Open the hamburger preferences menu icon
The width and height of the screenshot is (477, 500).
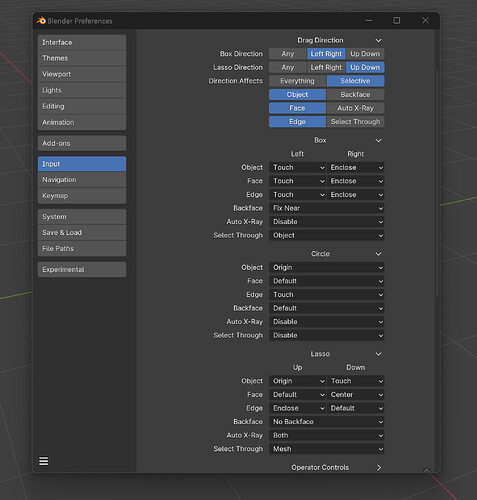point(44,461)
